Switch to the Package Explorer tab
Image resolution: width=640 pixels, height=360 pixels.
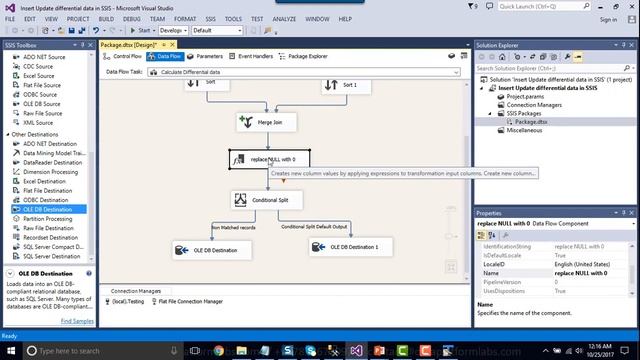coord(303,56)
